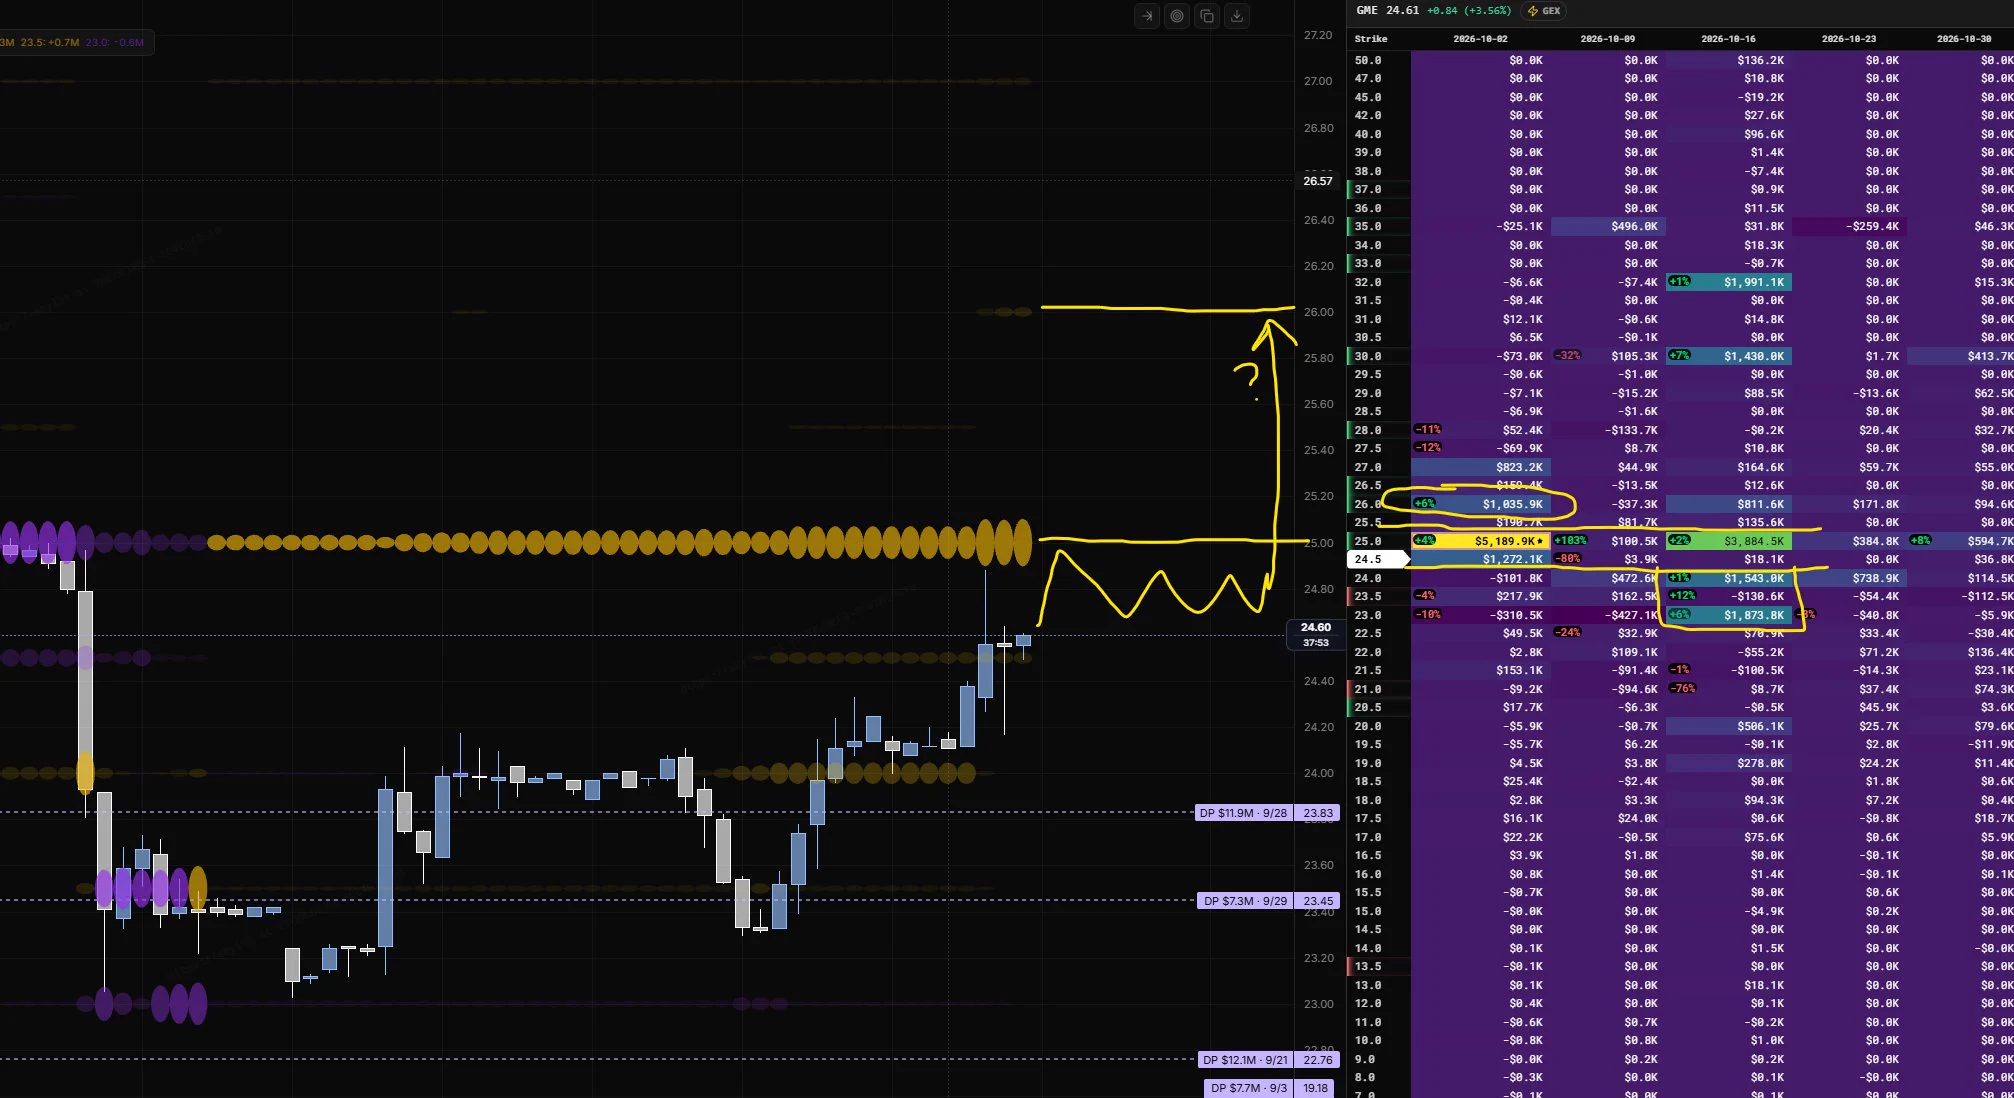Screen dimensions: 2014x1098
Task: Click the $3,884.5K cell at strike 25.0
Action: (x=1729, y=541)
